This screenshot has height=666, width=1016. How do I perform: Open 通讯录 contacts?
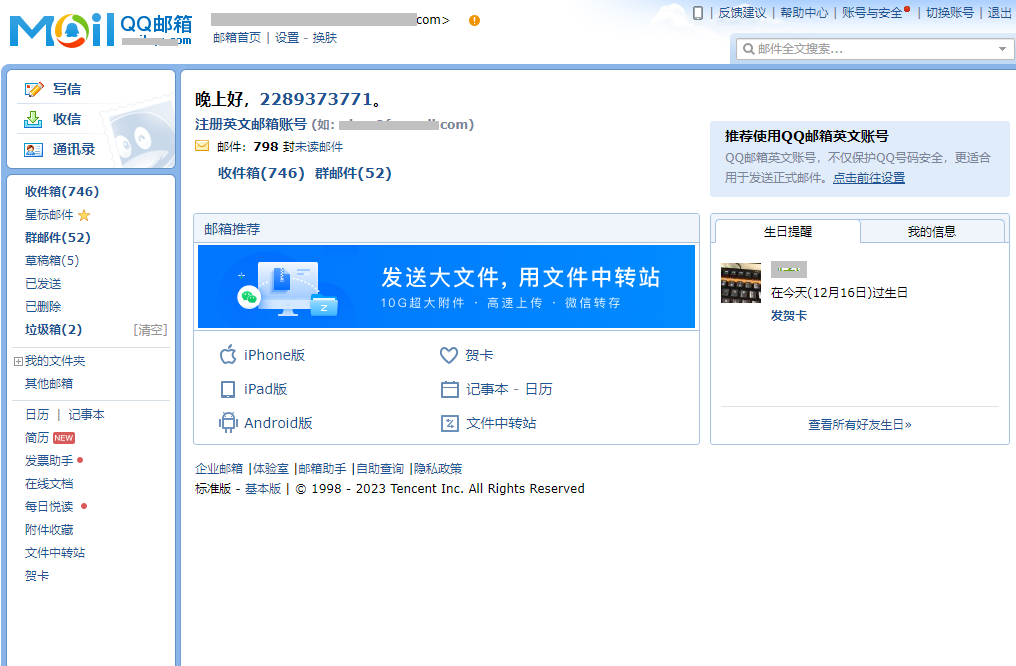click(x=74, y=150)
